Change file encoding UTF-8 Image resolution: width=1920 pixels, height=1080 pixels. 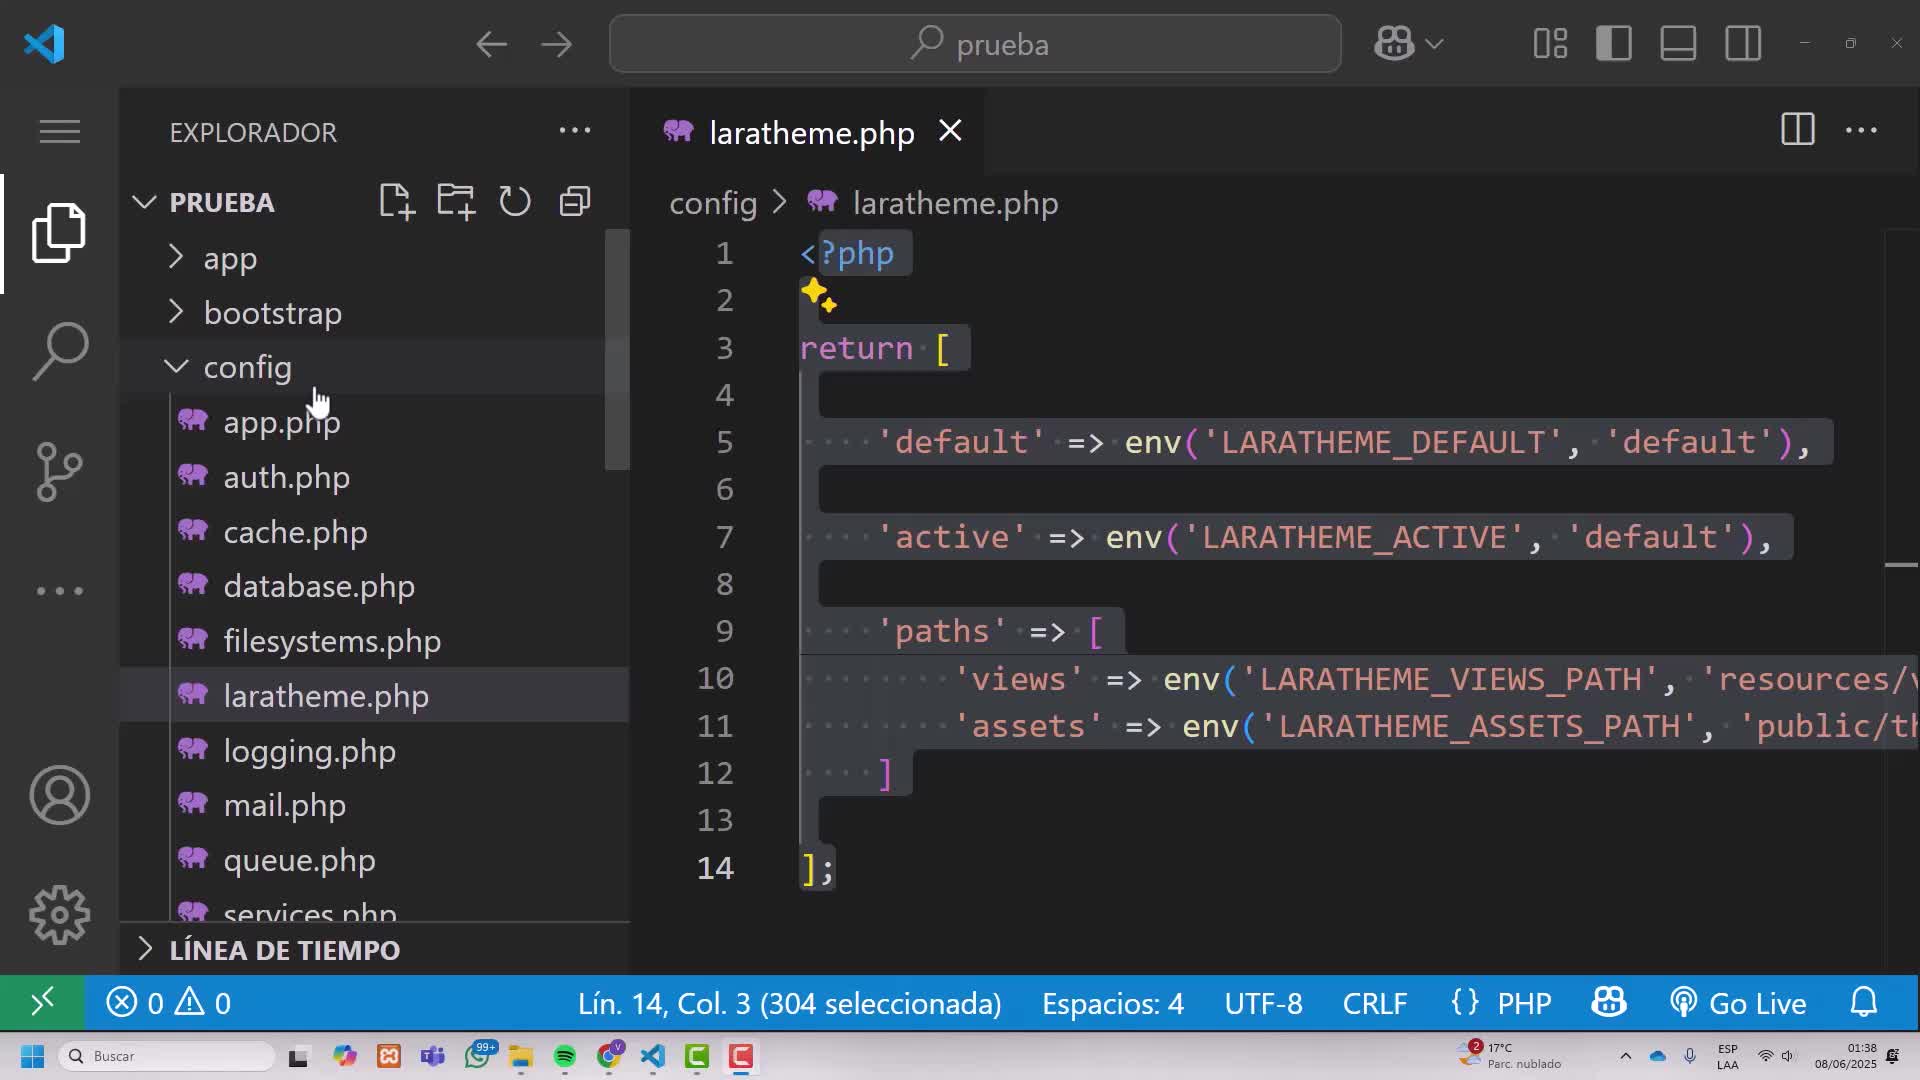pyautogui.click(x=1264, y=1003)
